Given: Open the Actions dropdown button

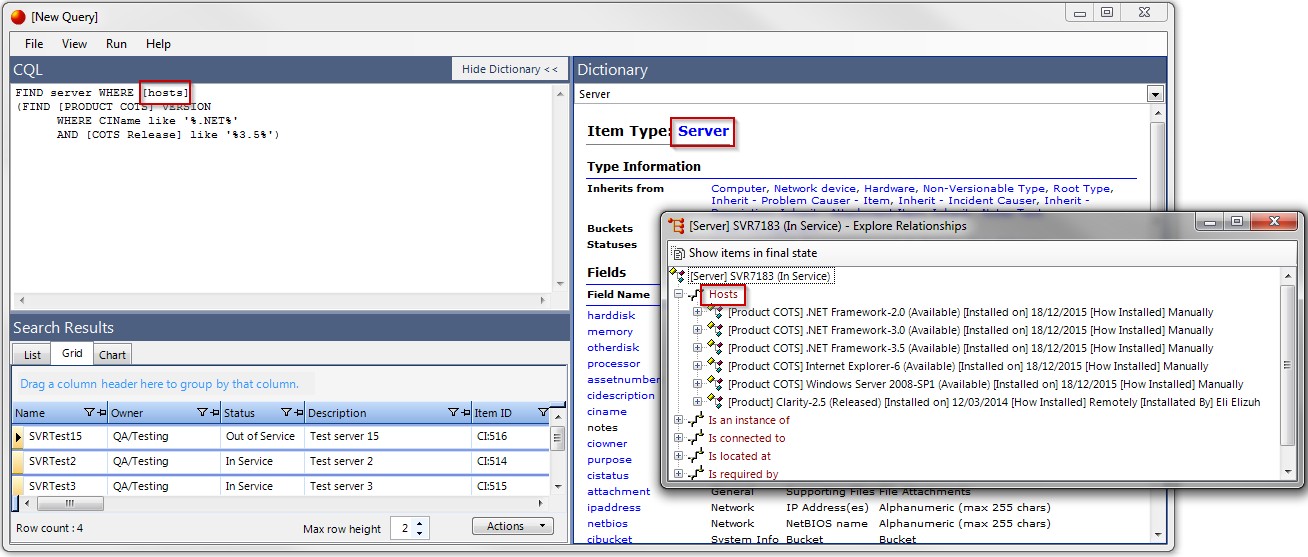Looking at the screenshot, I should (x=512, y=526).
